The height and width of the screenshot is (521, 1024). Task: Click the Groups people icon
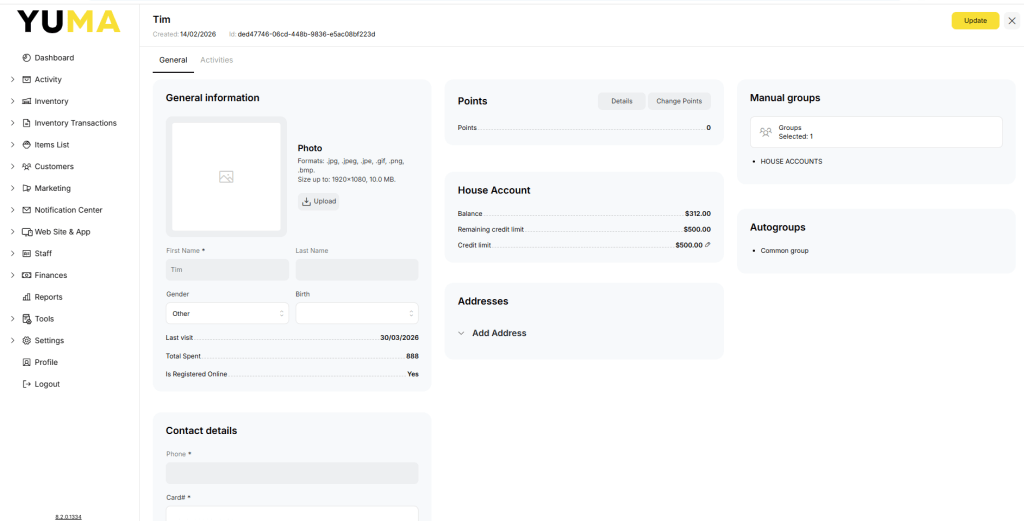click(765, 132)
